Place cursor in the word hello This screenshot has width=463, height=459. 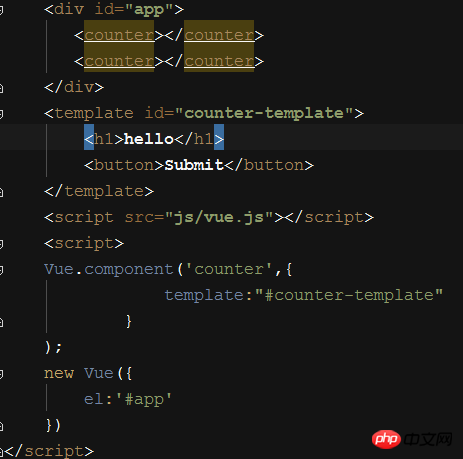coord(149,139)
